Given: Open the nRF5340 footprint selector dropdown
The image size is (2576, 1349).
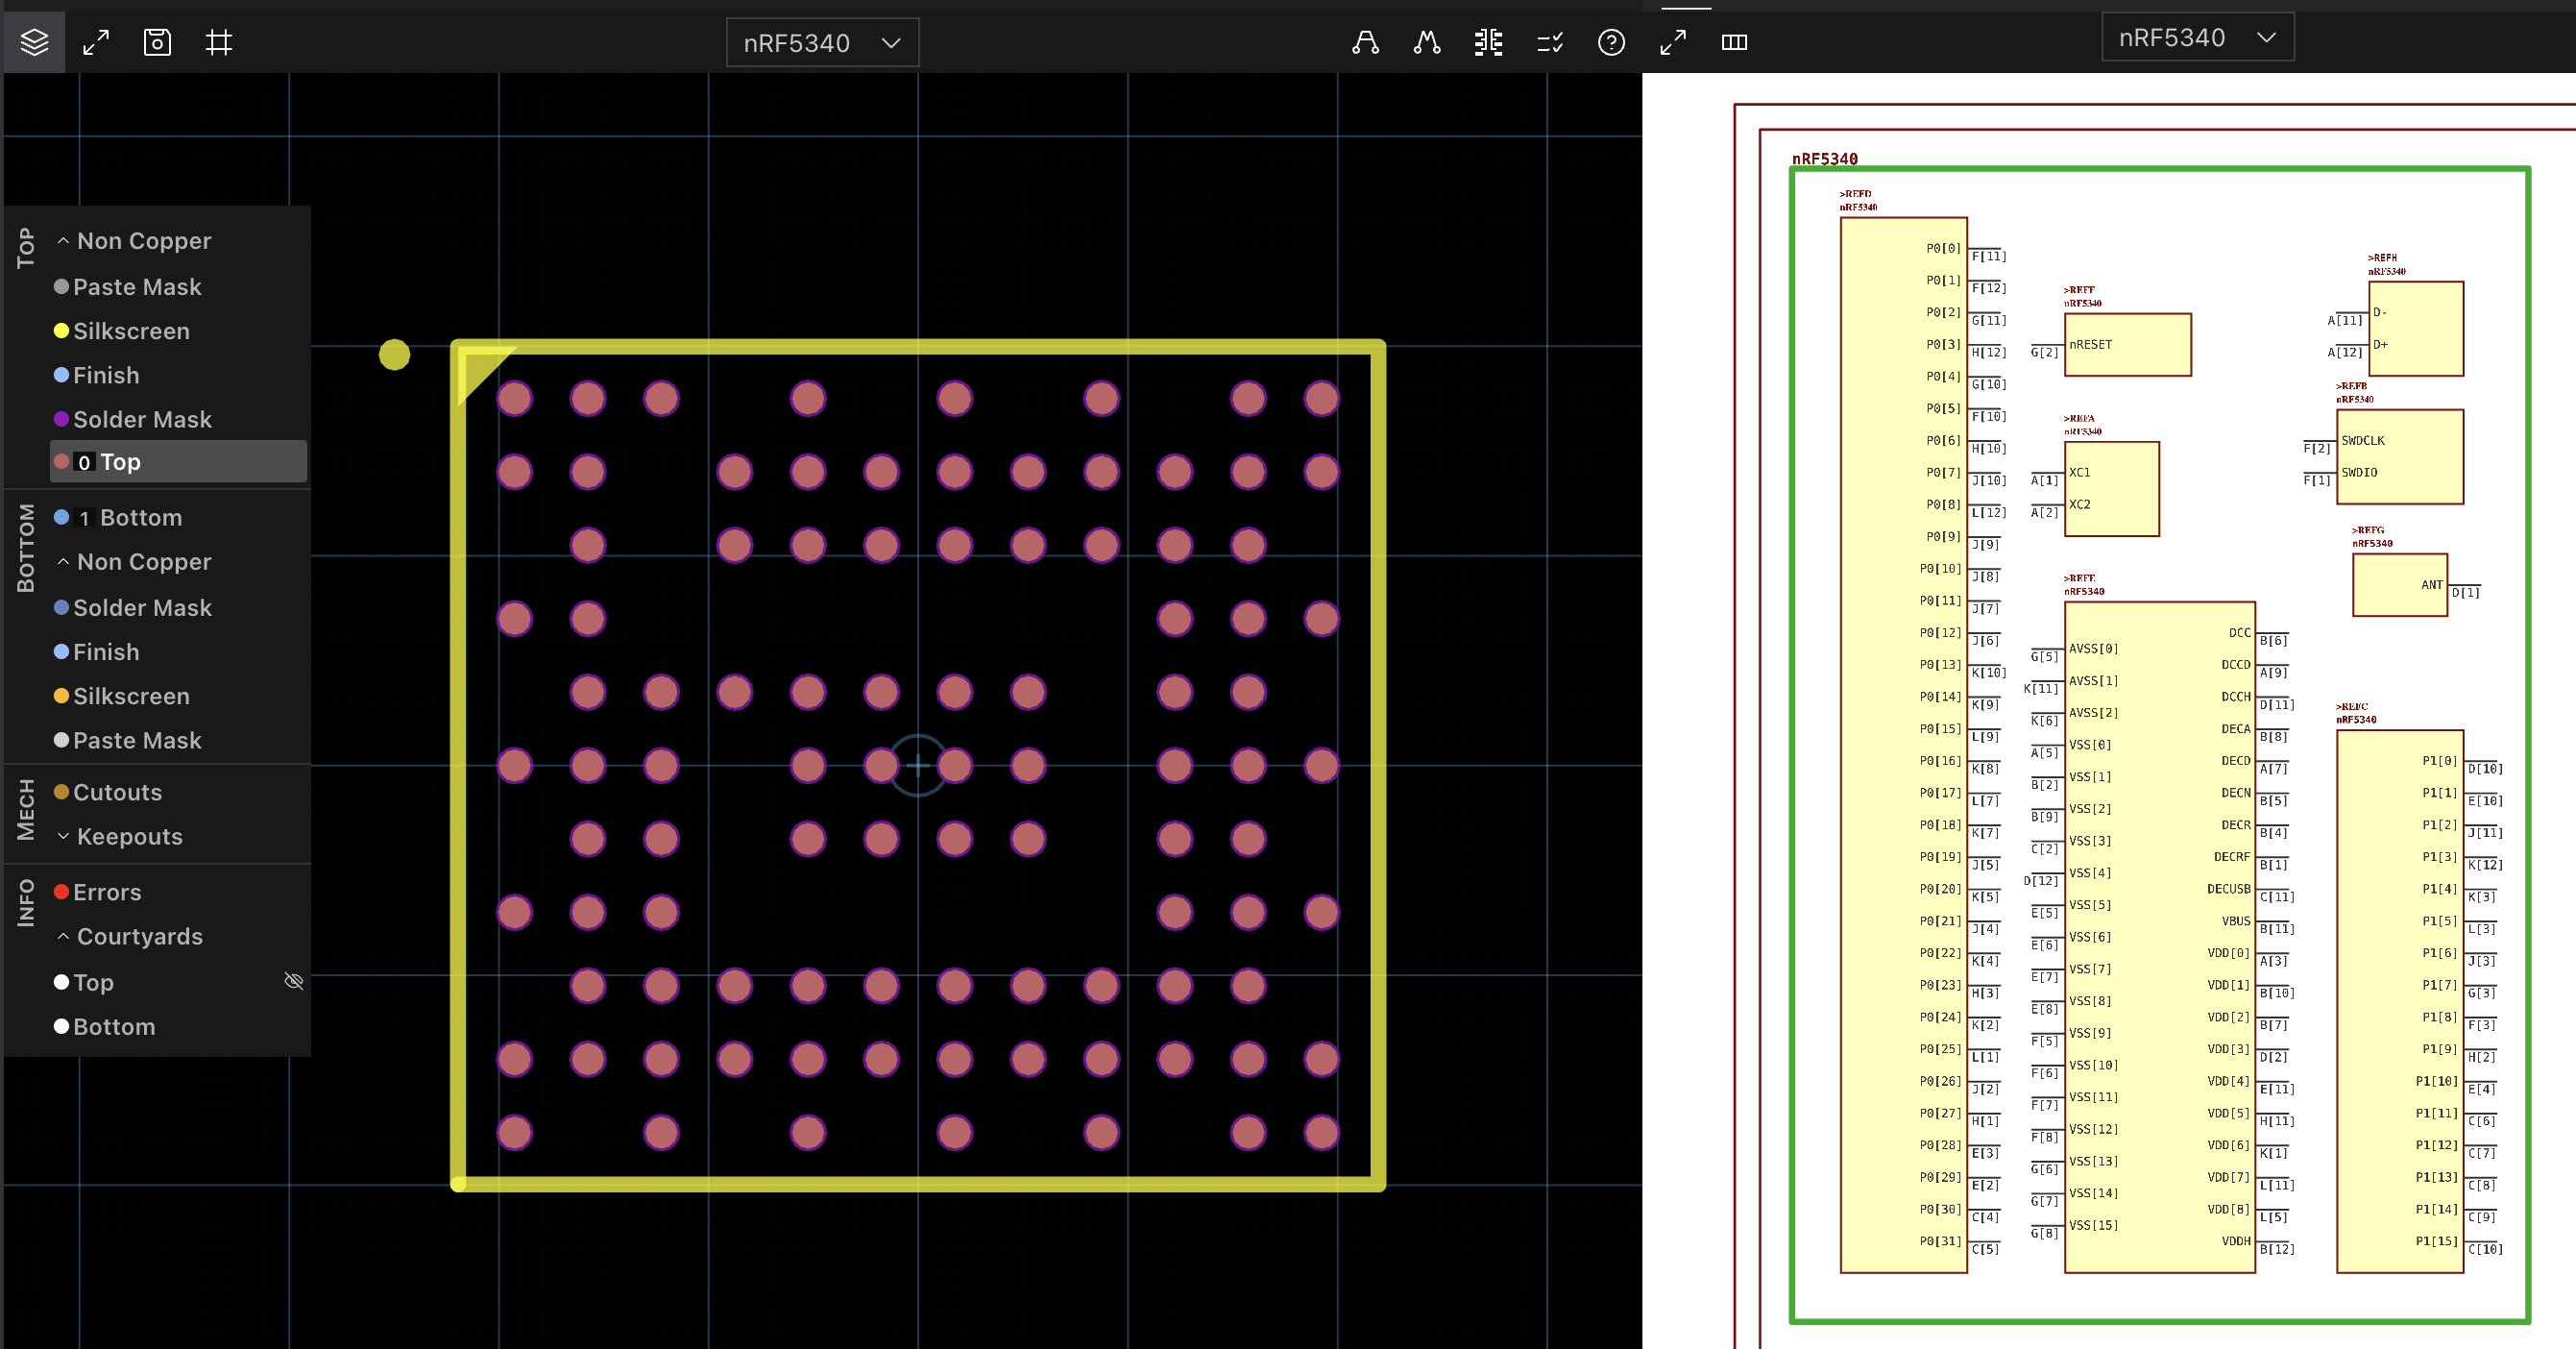Looking at the screenshot, I should pos(822,42).
